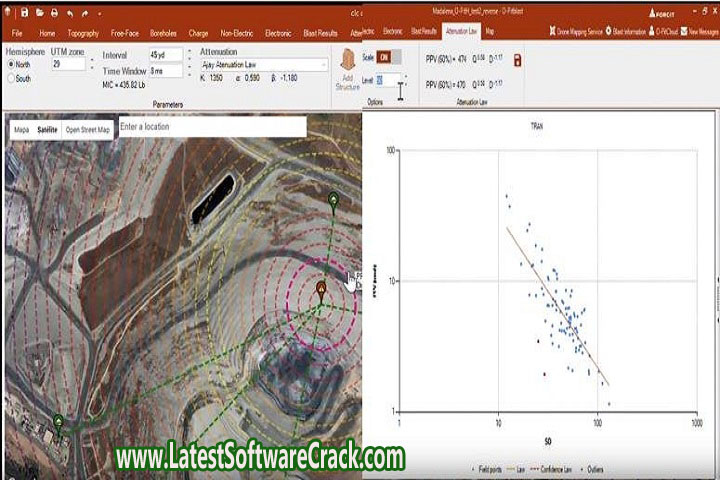Click the application logo icon at top-left
This screenshot has height=480, width=720.
[8, 12]
